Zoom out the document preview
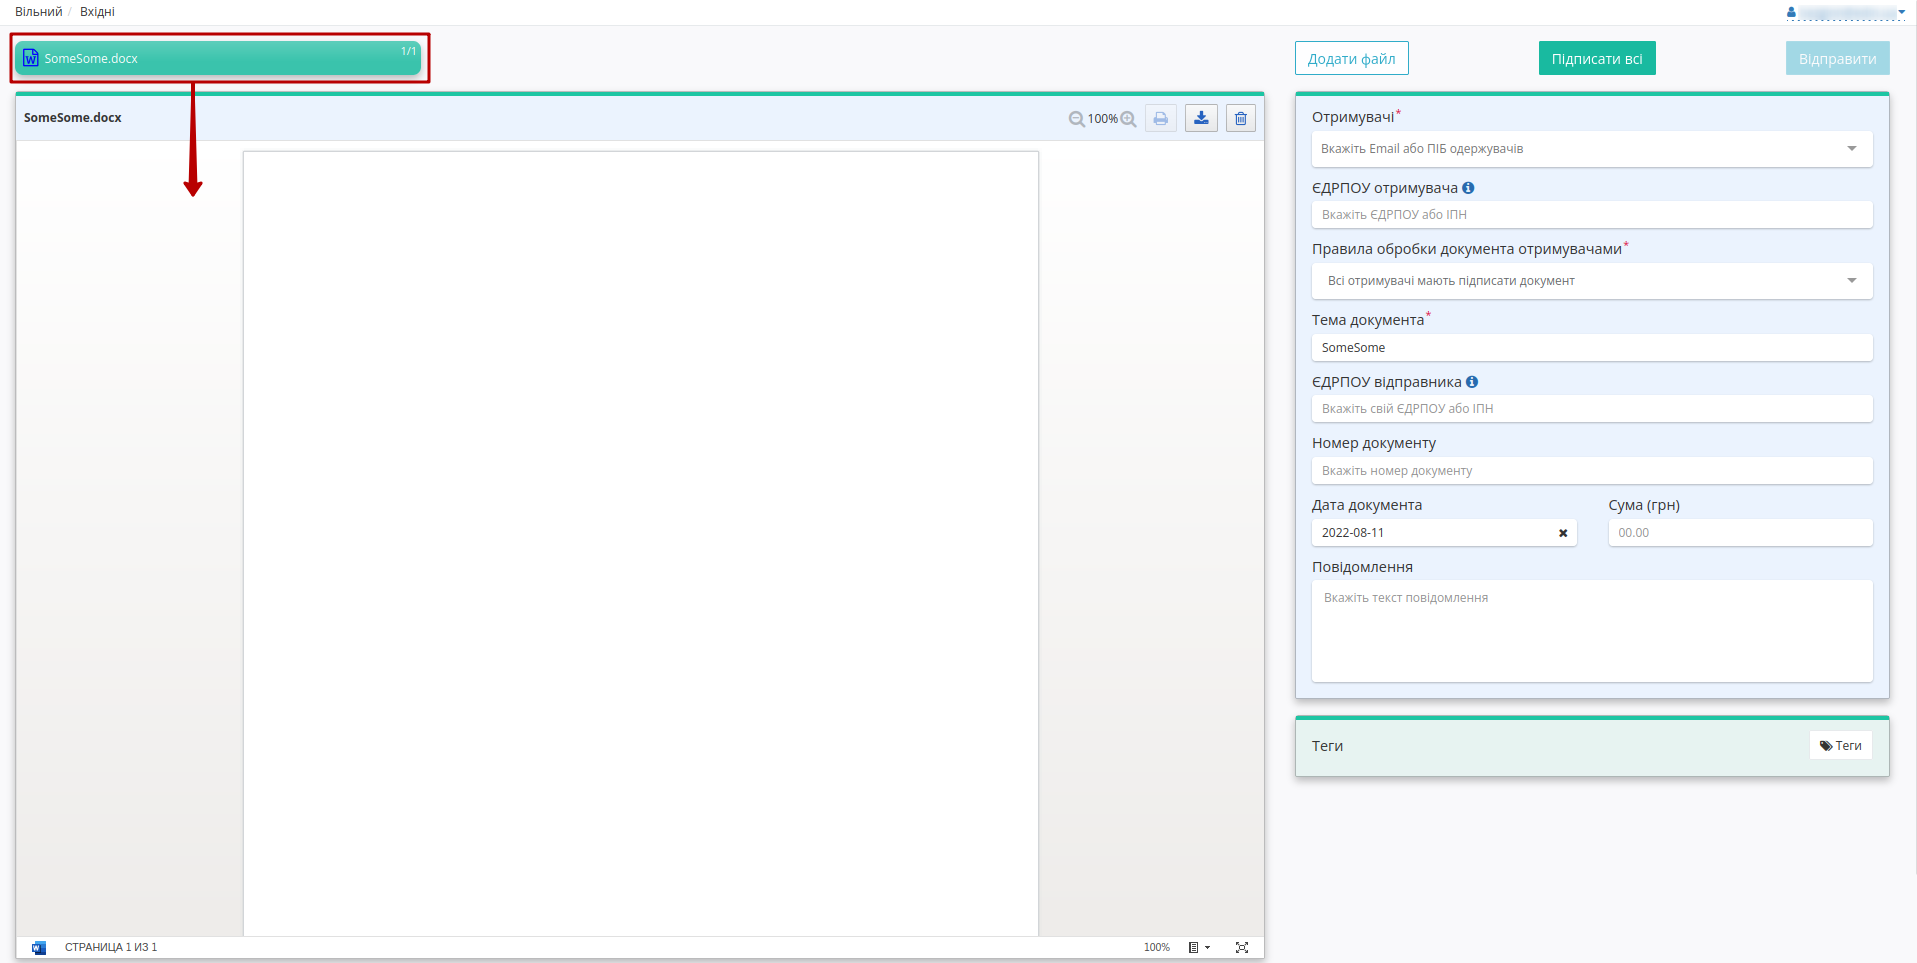 (x=1076, y=119)
